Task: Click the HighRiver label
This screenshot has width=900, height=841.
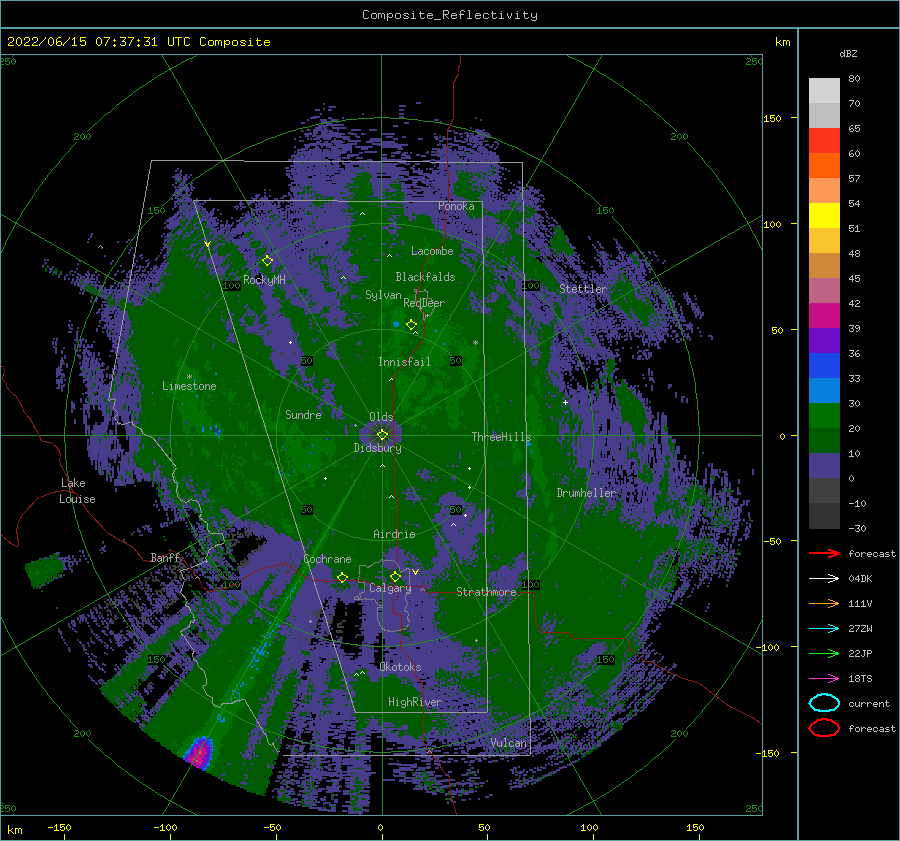Action: [414, 702]
